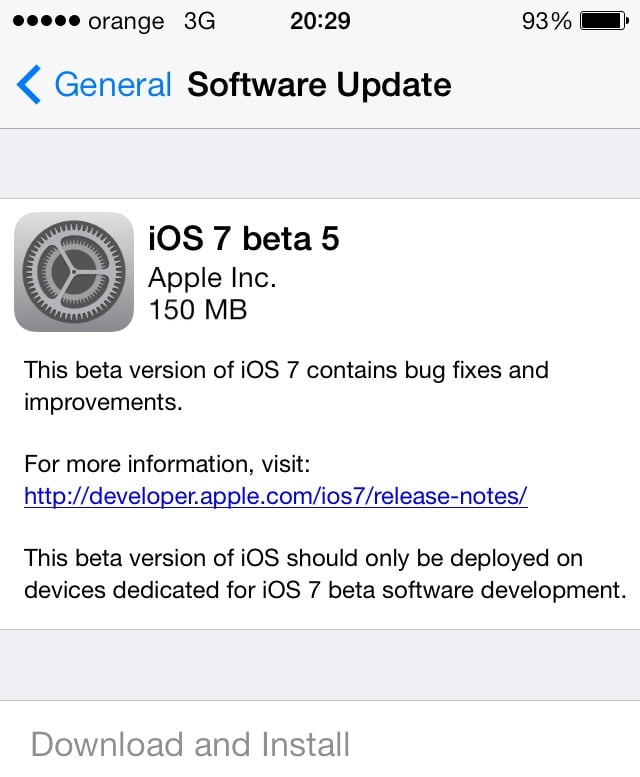Viewport: 640px width, 777px height.
Task: Tap the blue back chevron arrow
Action: (x=28, y=85)
